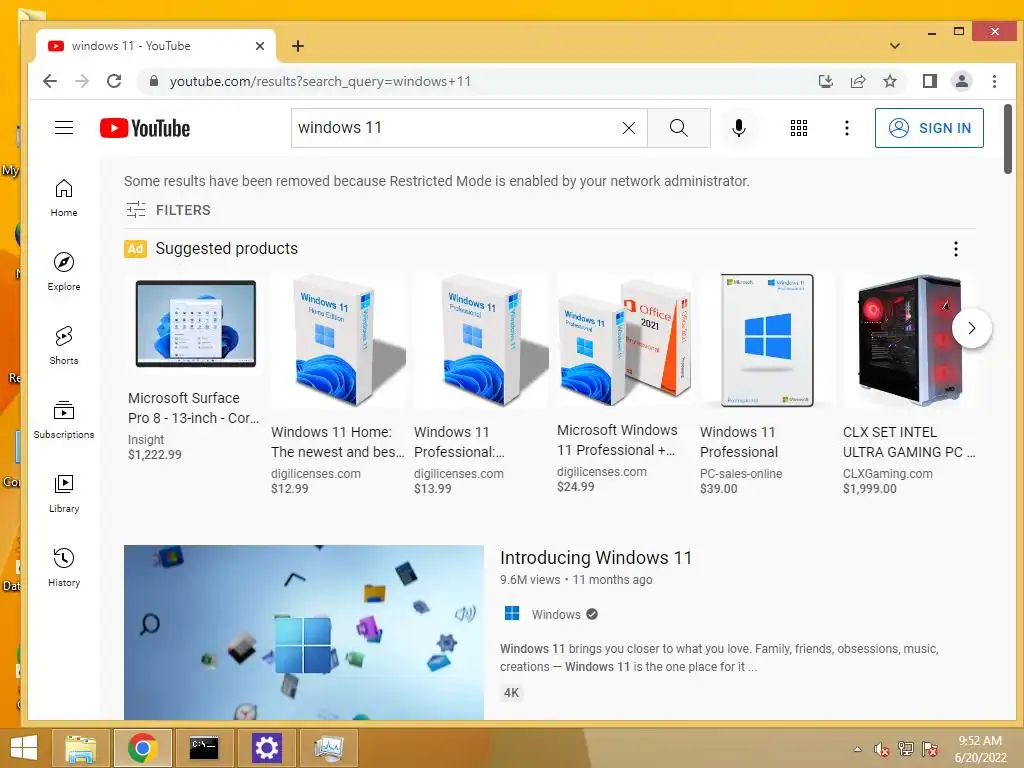
Task: Click SIGN IN button
Action: click(929, 128)
